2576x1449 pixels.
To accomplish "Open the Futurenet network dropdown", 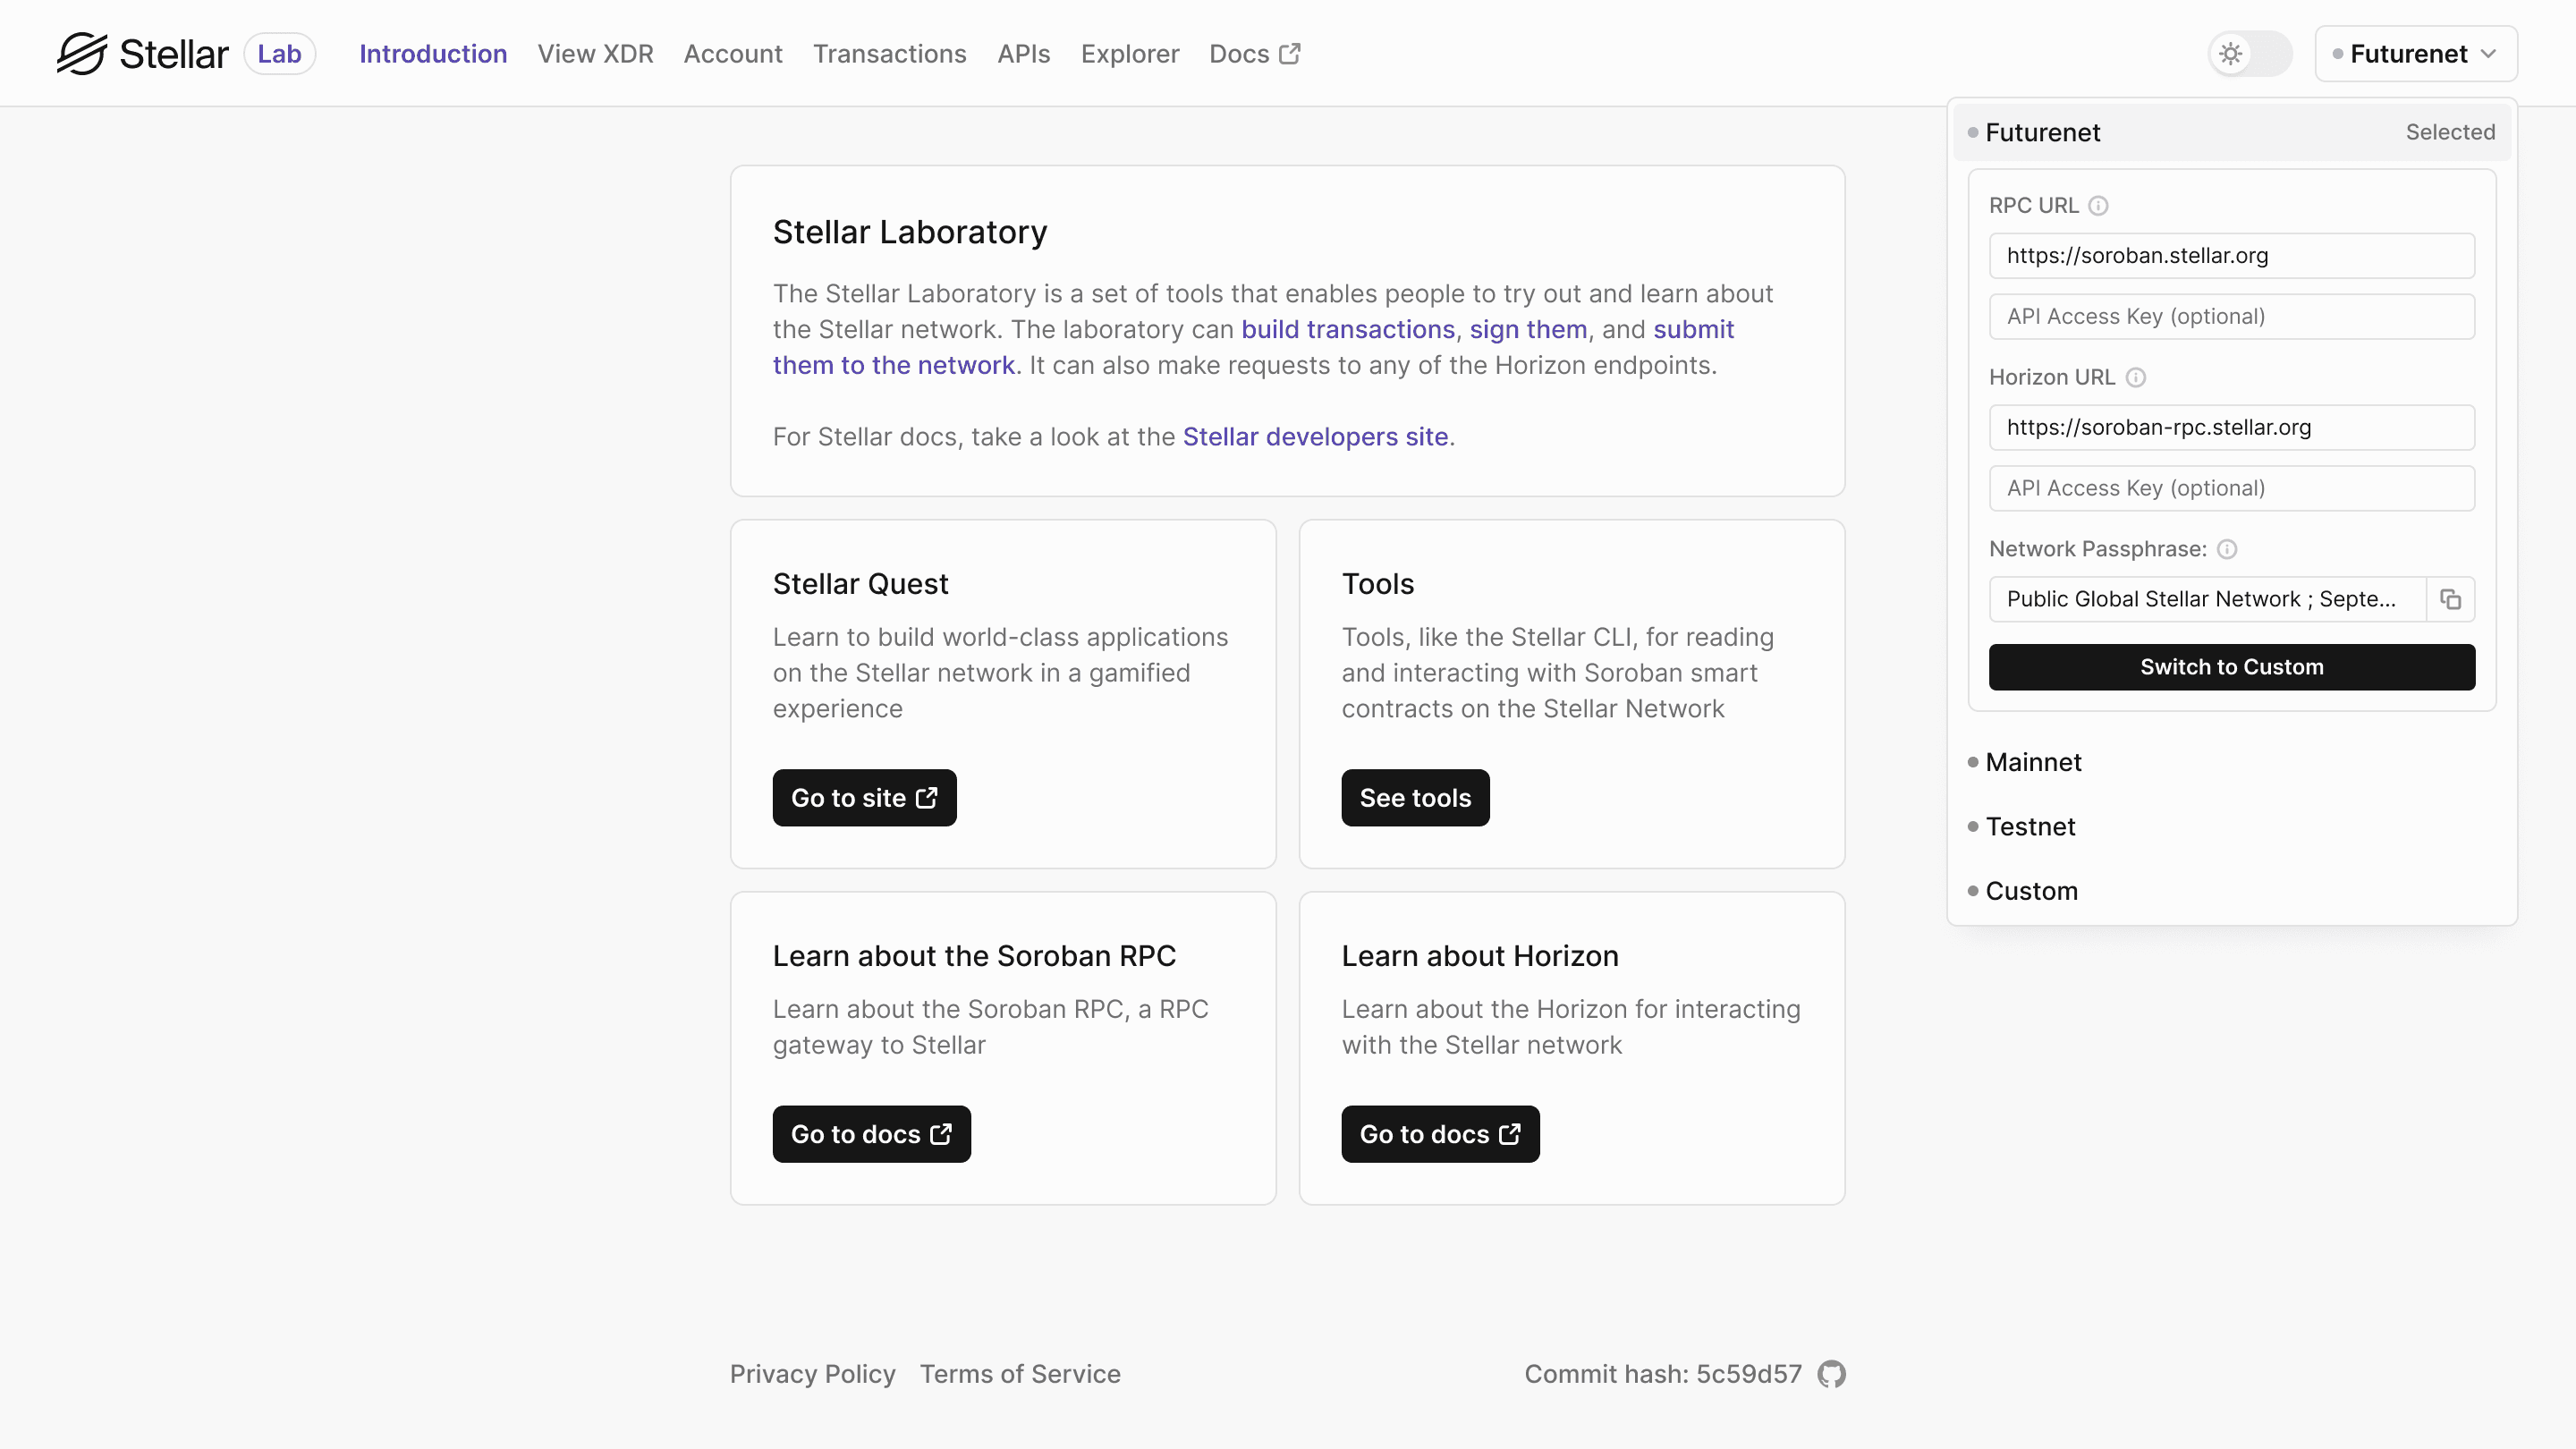I will tap(2416, 54).
